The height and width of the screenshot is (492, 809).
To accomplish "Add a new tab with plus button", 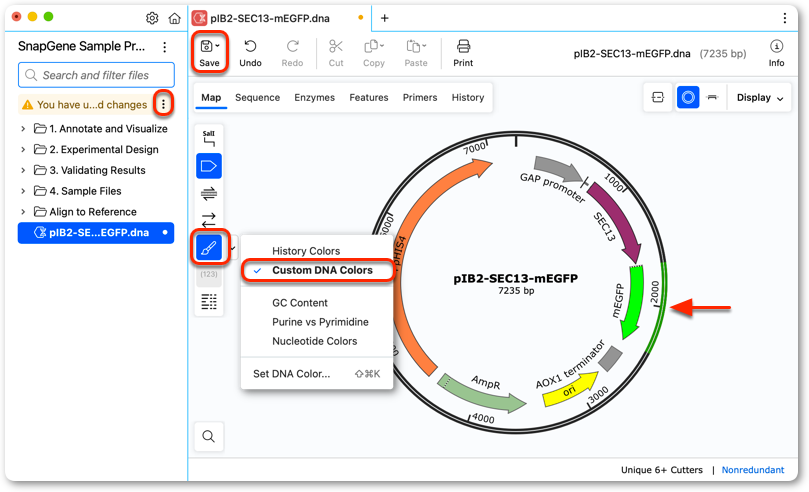I will click(384, 19).
